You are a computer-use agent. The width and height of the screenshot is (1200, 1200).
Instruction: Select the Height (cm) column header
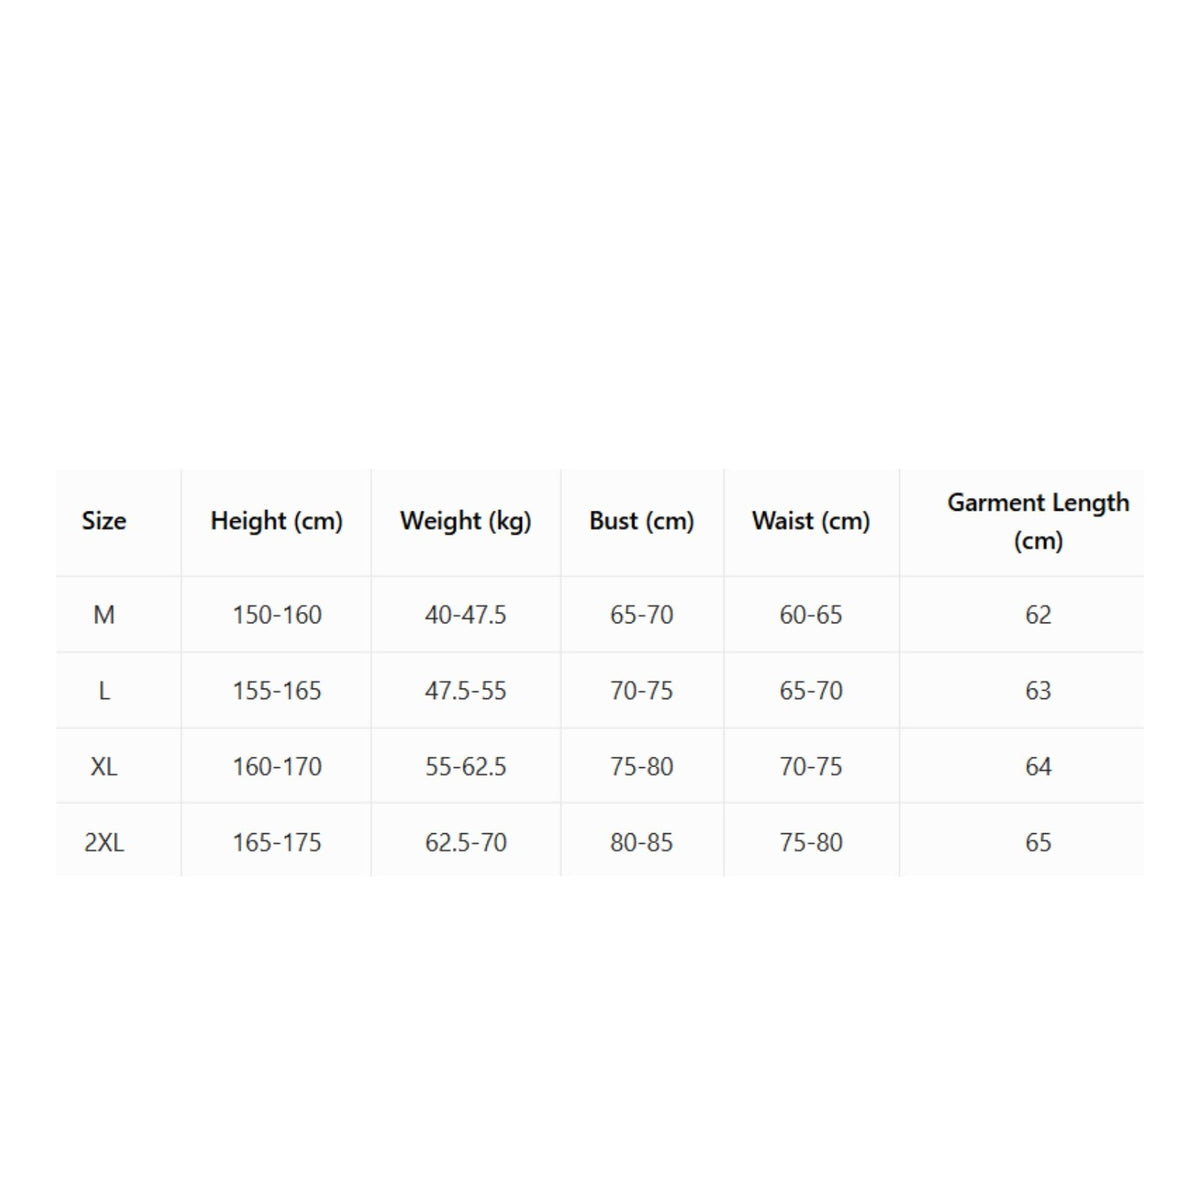click(x=277, y=521)
